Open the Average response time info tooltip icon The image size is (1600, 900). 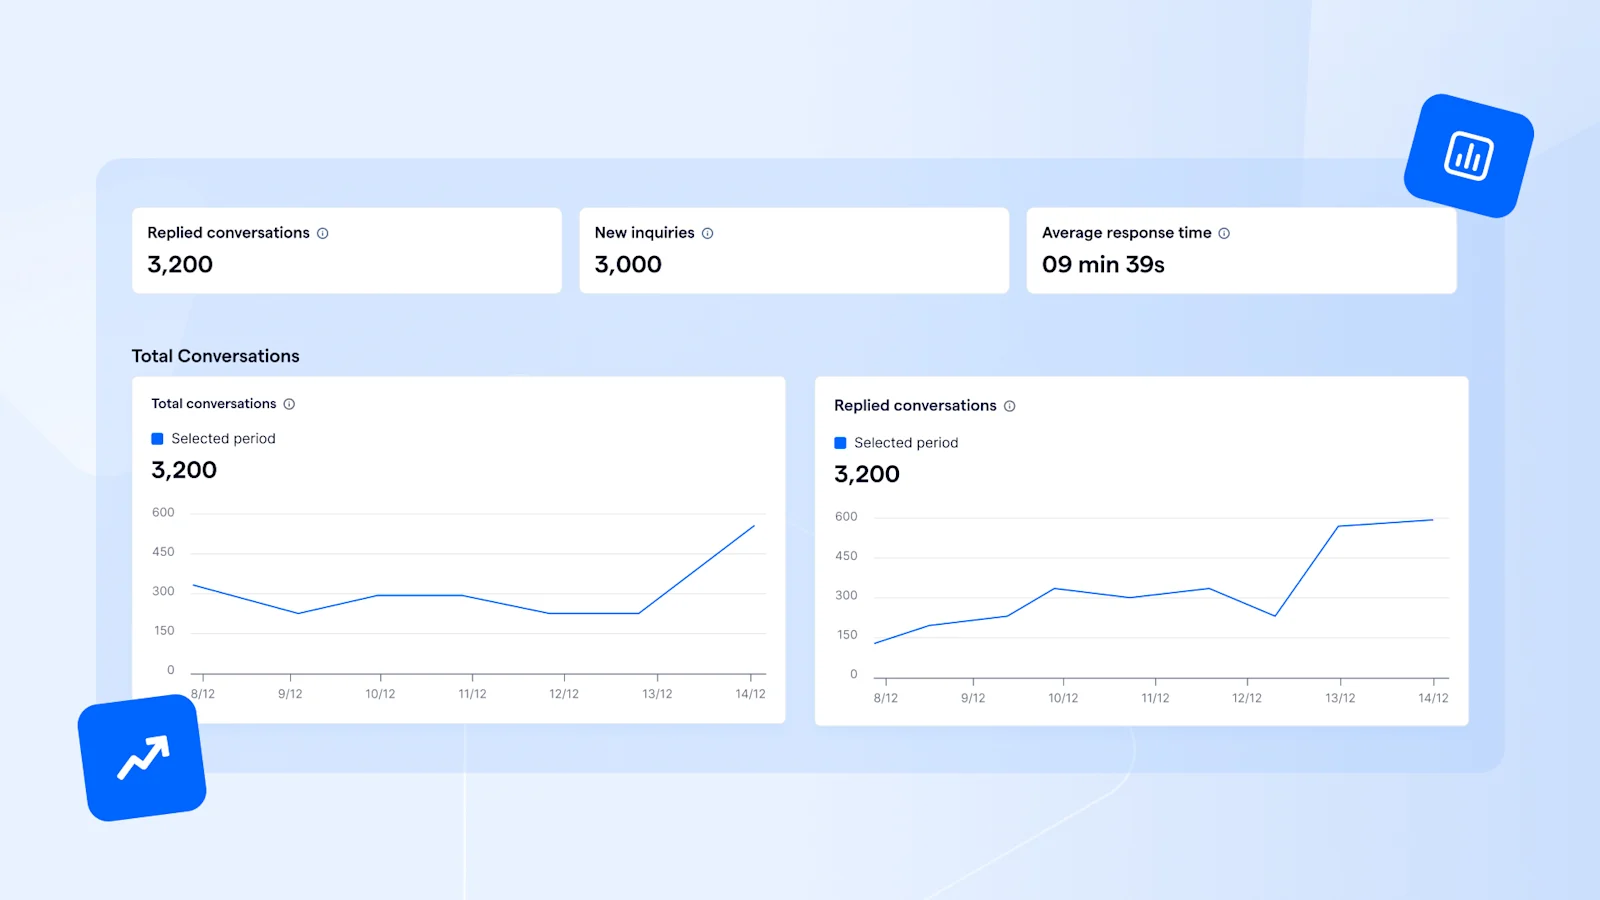pos(1224,232)
